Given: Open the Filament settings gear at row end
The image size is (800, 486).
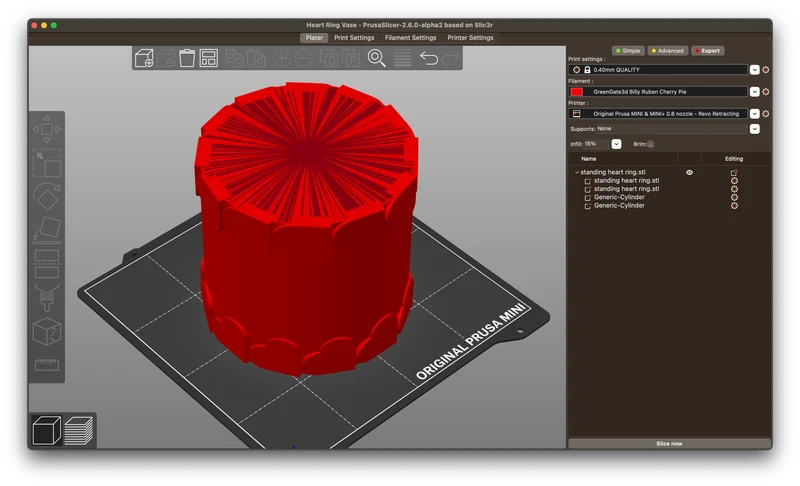Looking at the screenshot, I should [766, 92].
